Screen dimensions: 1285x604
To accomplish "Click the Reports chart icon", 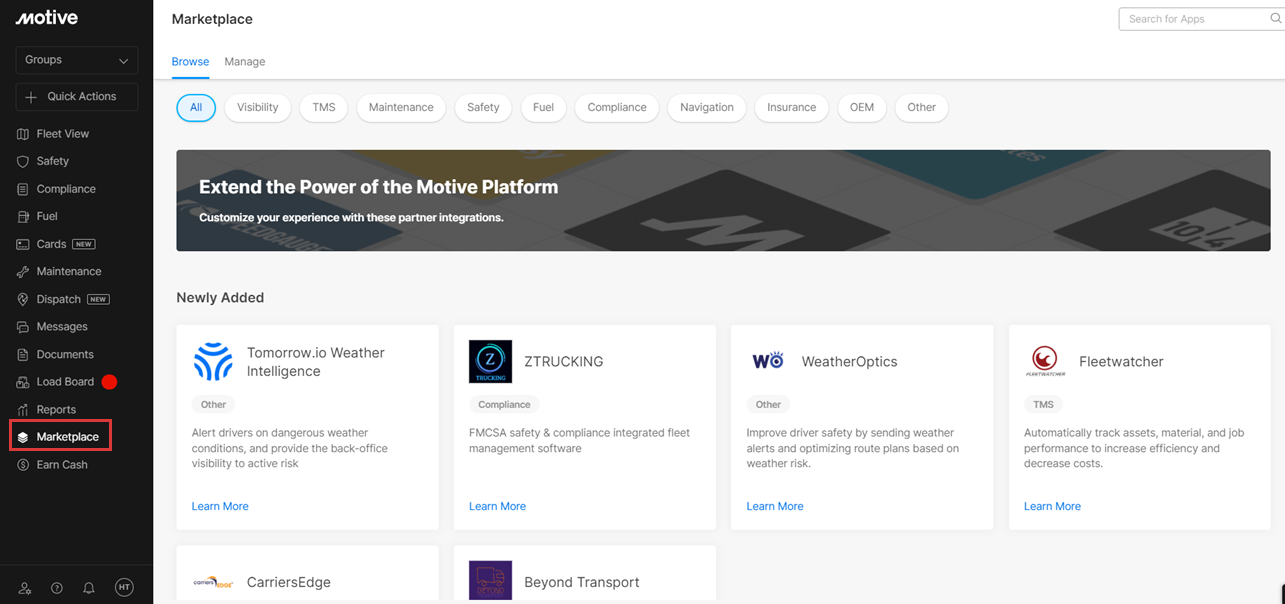I will 23,410.
